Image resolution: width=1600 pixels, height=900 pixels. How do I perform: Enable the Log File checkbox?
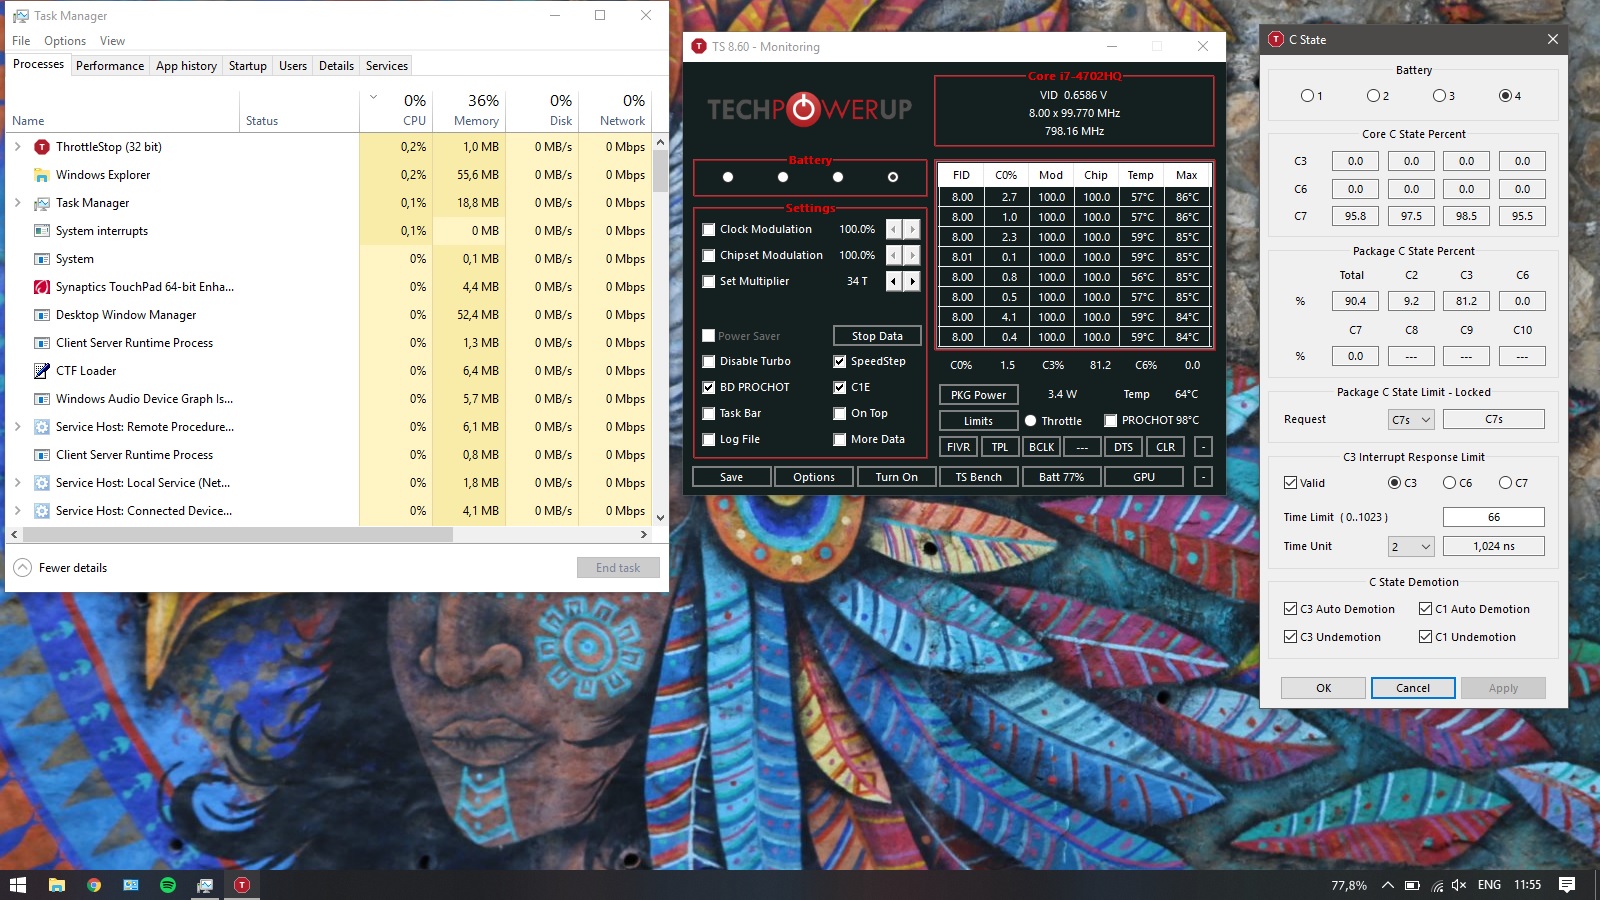point(709,439)
